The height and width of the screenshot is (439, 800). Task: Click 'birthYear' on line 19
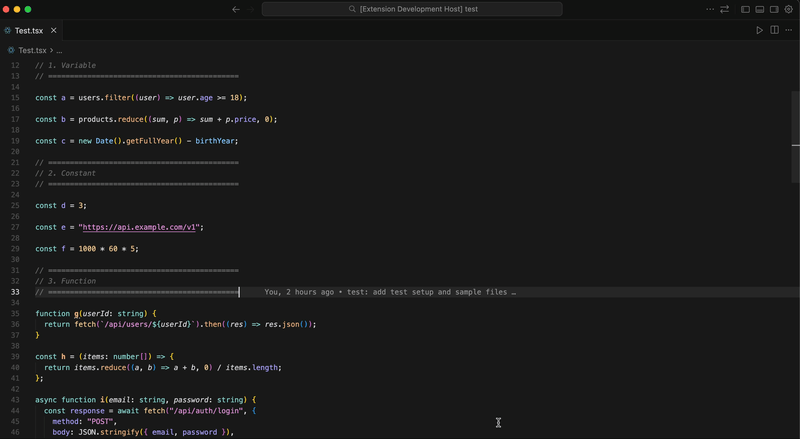215,141
